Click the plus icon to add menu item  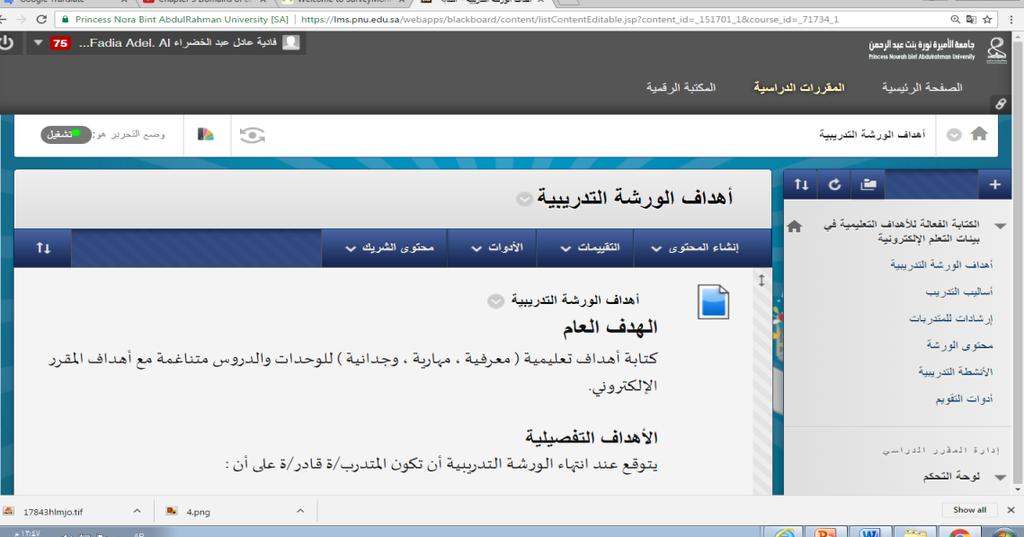click(995, 185)
